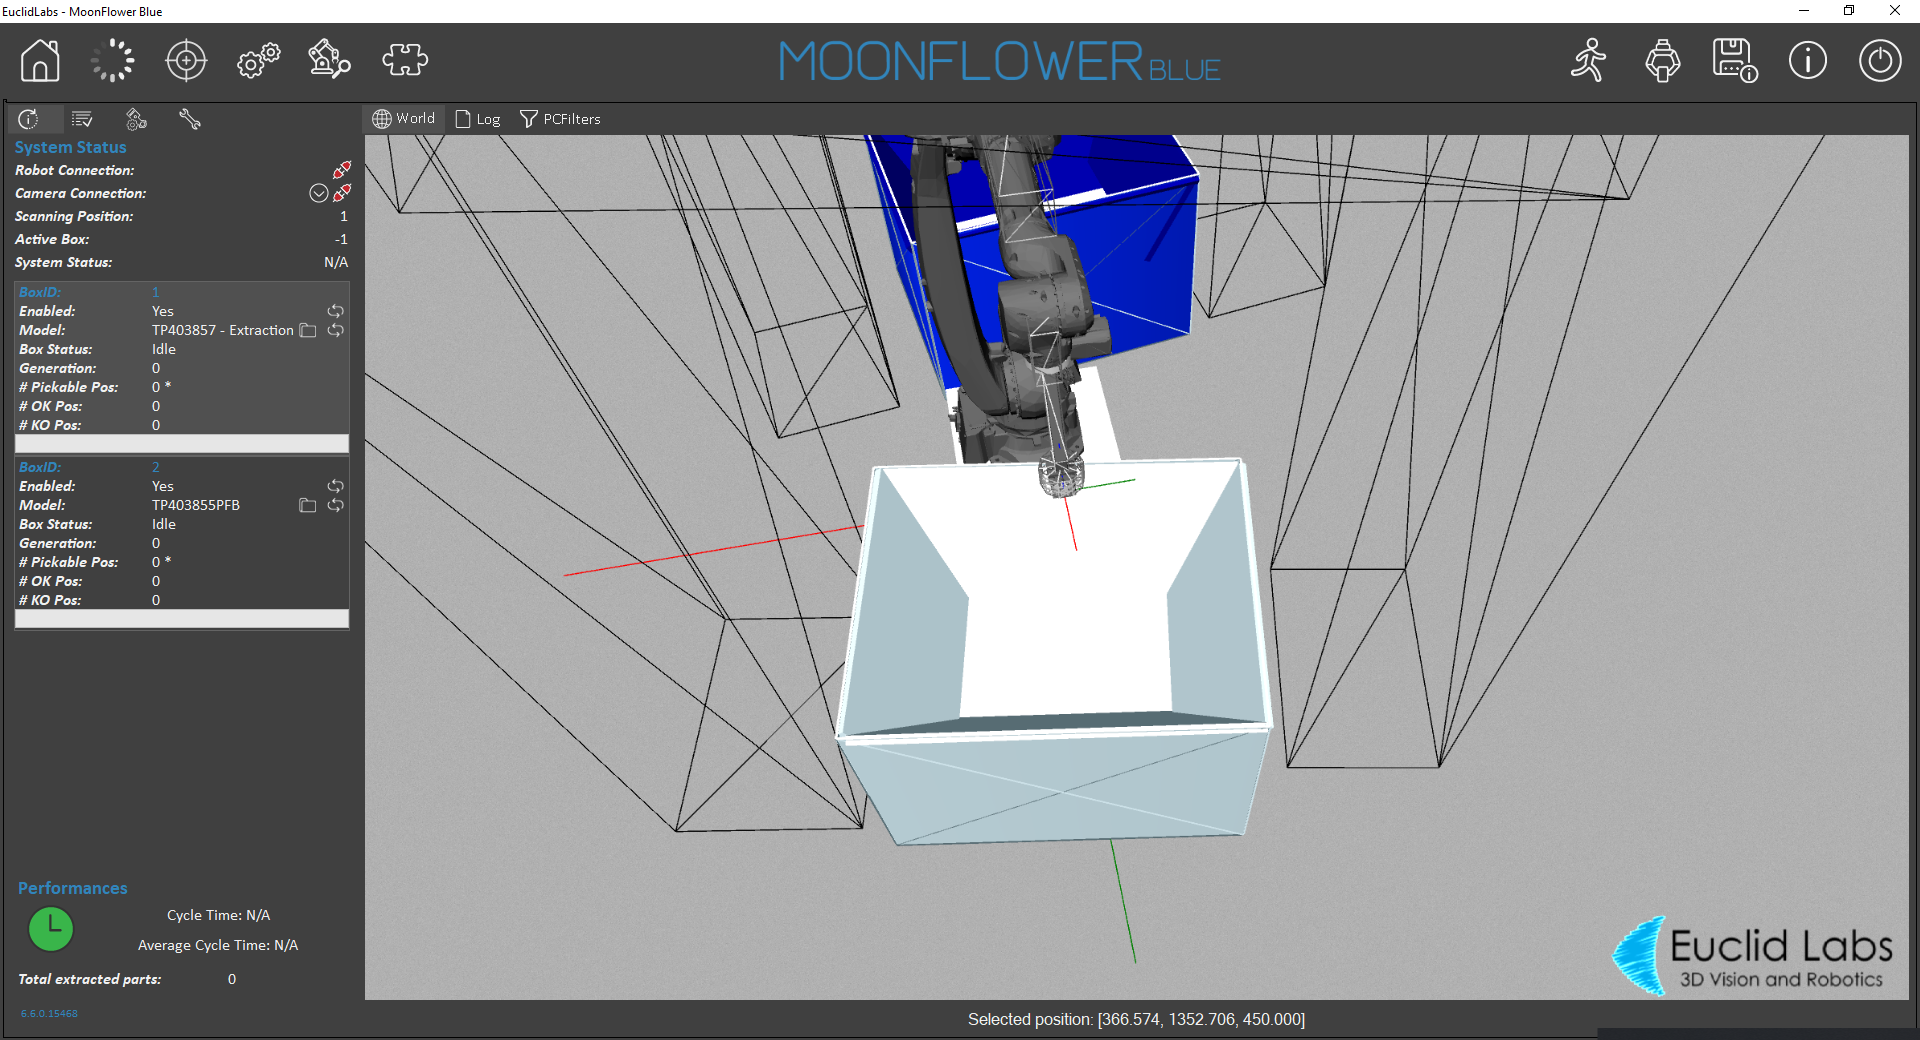This screenshot has width=1920, height=1040.
Task: Click the 'Total extracted parts:' label
Action: [90, 979]
